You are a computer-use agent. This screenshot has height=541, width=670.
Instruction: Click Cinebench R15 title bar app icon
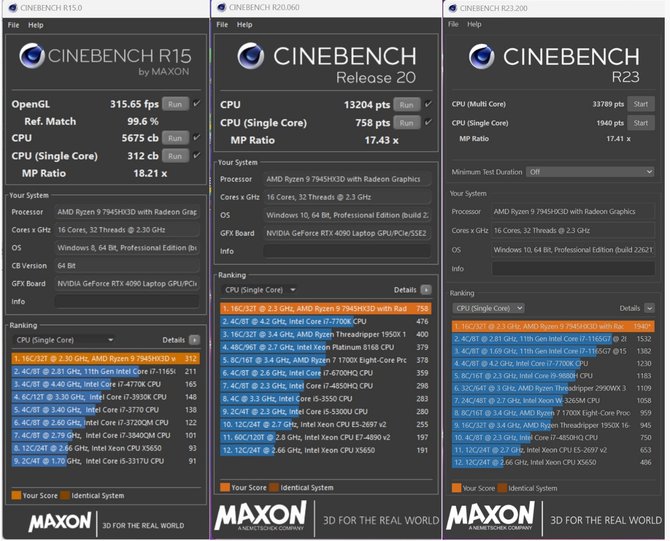(13, 8)
